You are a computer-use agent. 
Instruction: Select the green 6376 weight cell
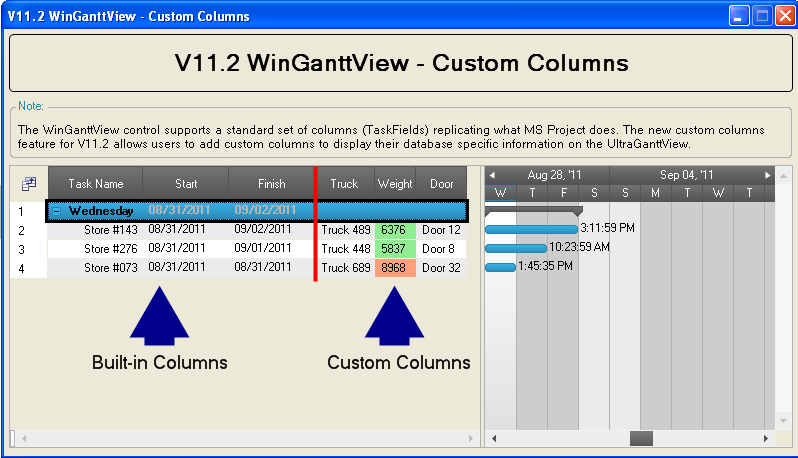pyautogui.click(x=395, y=230)
